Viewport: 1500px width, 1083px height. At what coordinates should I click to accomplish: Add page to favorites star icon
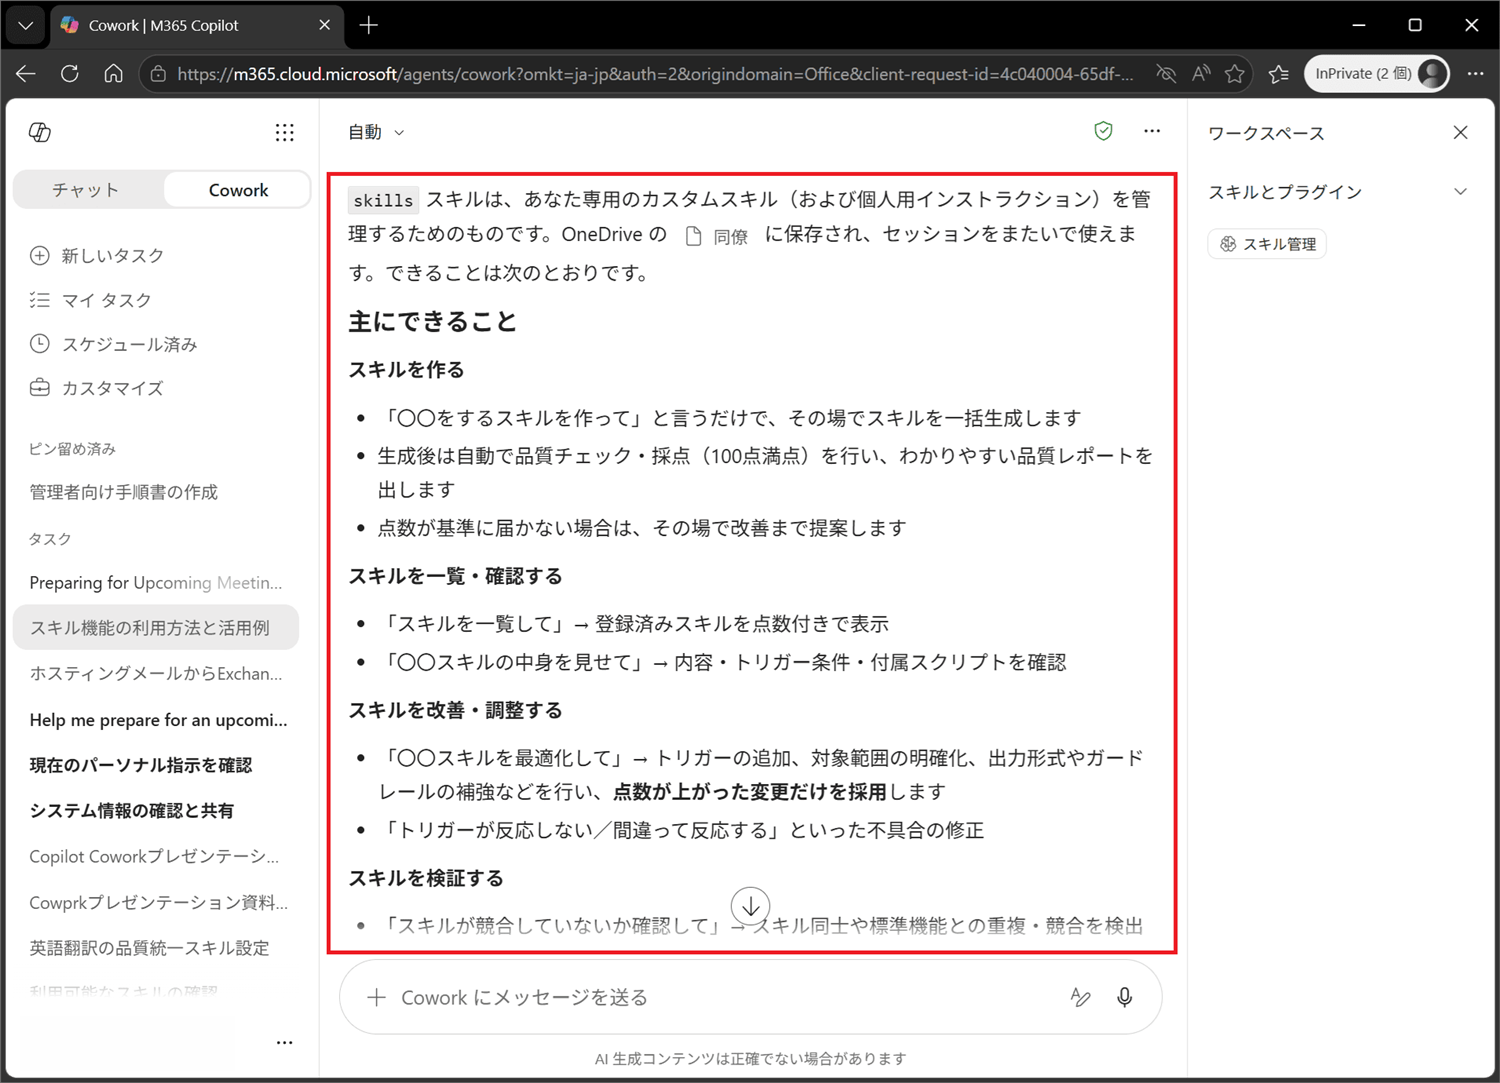pos(1235,74)
